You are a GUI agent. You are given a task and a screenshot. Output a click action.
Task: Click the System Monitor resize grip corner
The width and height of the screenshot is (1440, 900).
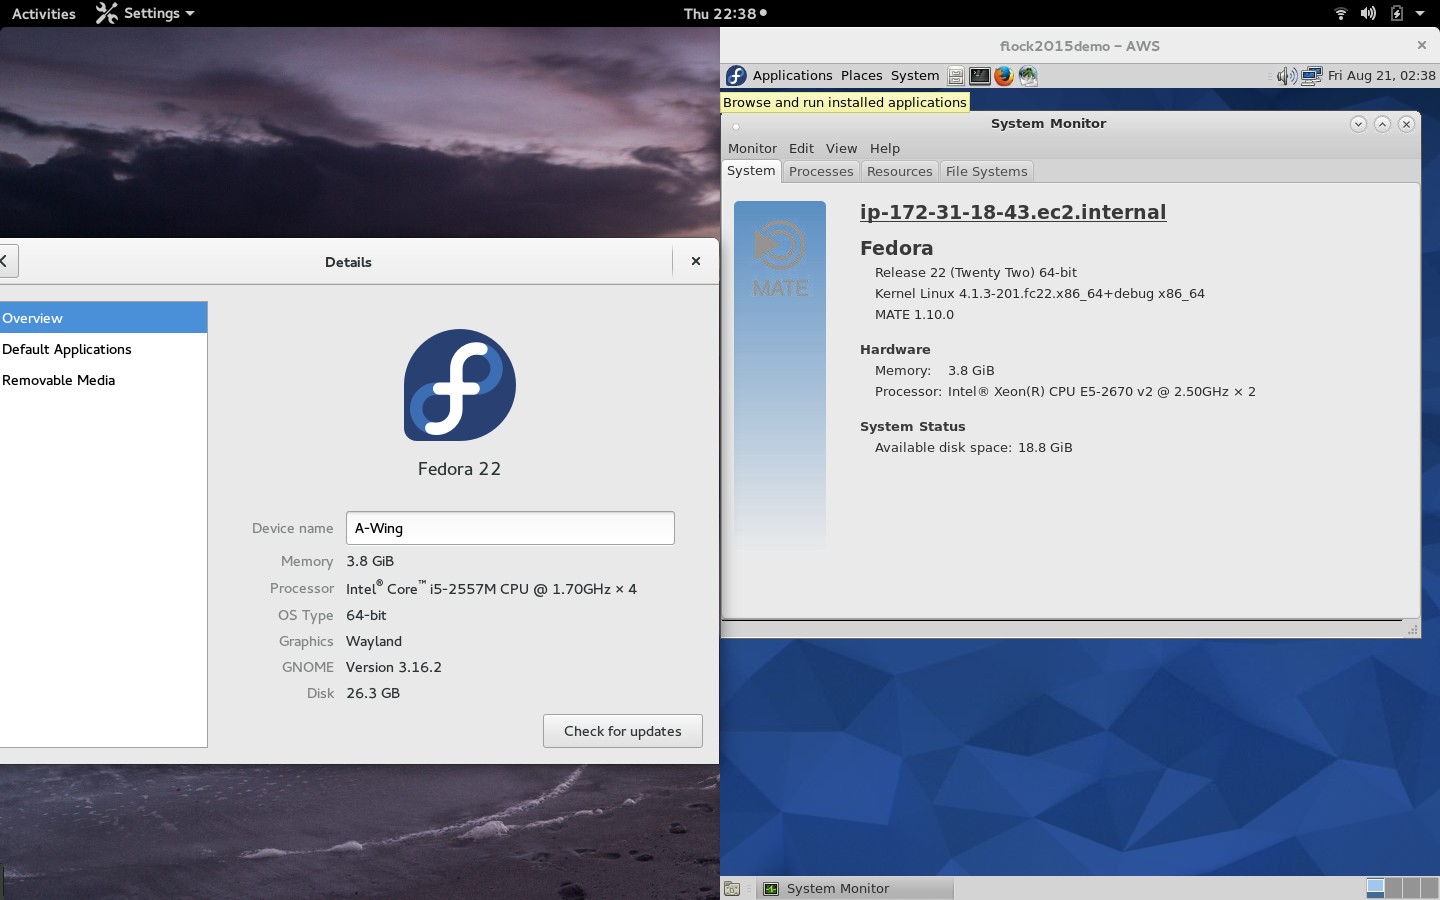pyautogui.click(x=1412, y=629)
